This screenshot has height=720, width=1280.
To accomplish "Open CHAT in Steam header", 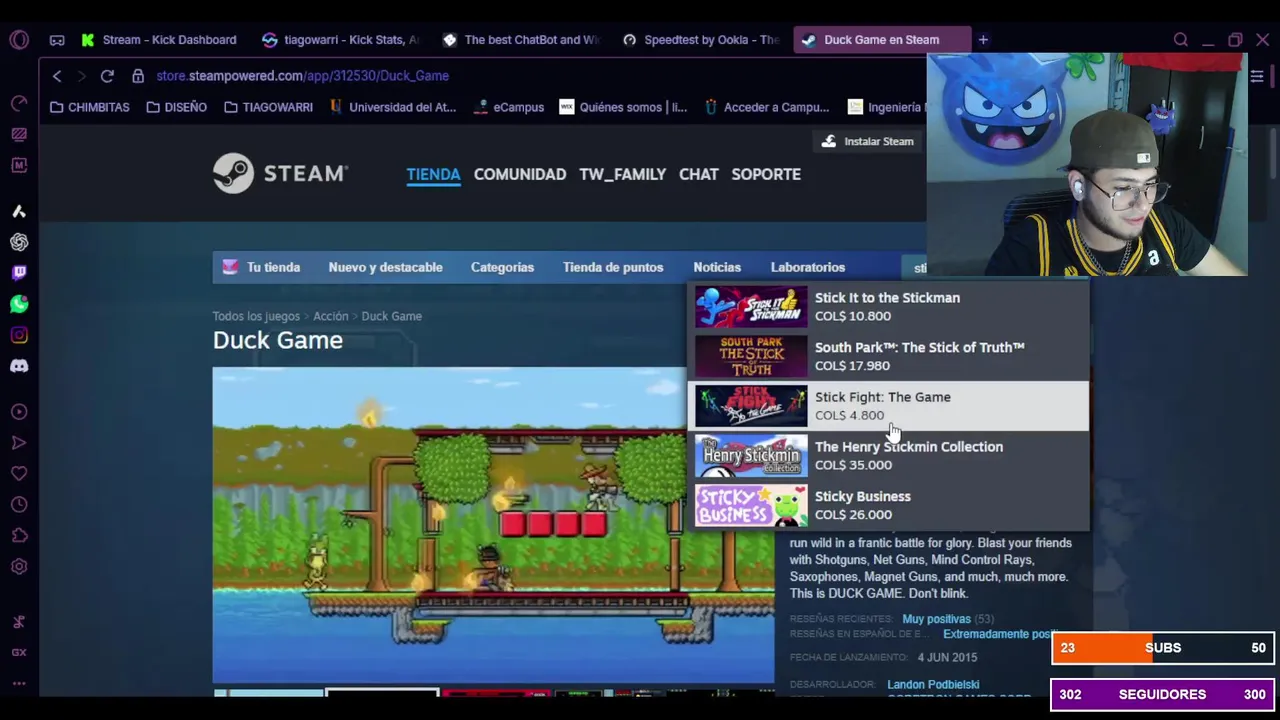I will 698,174.
